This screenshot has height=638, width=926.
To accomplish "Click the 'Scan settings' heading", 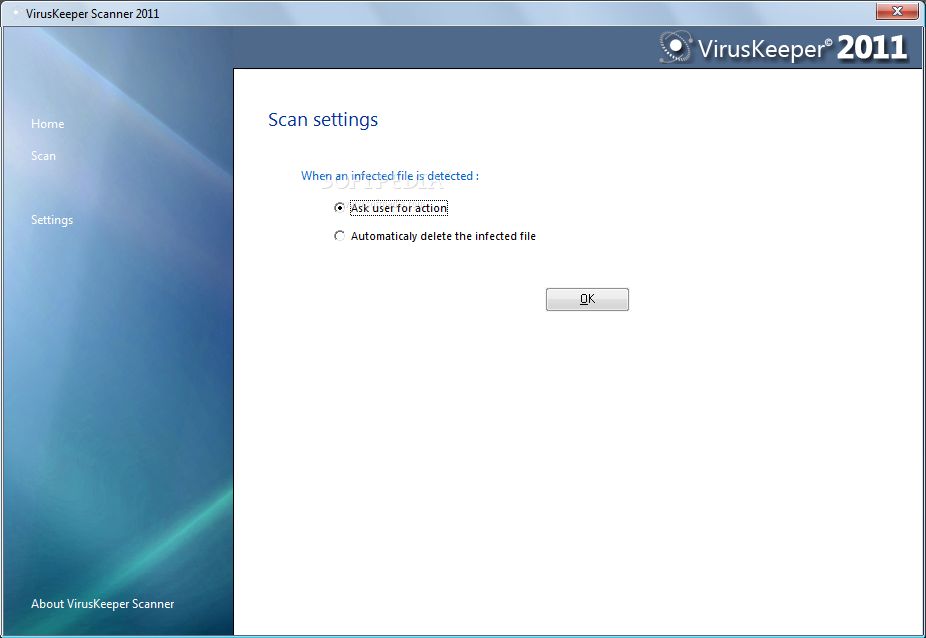I will click(323, 119).
